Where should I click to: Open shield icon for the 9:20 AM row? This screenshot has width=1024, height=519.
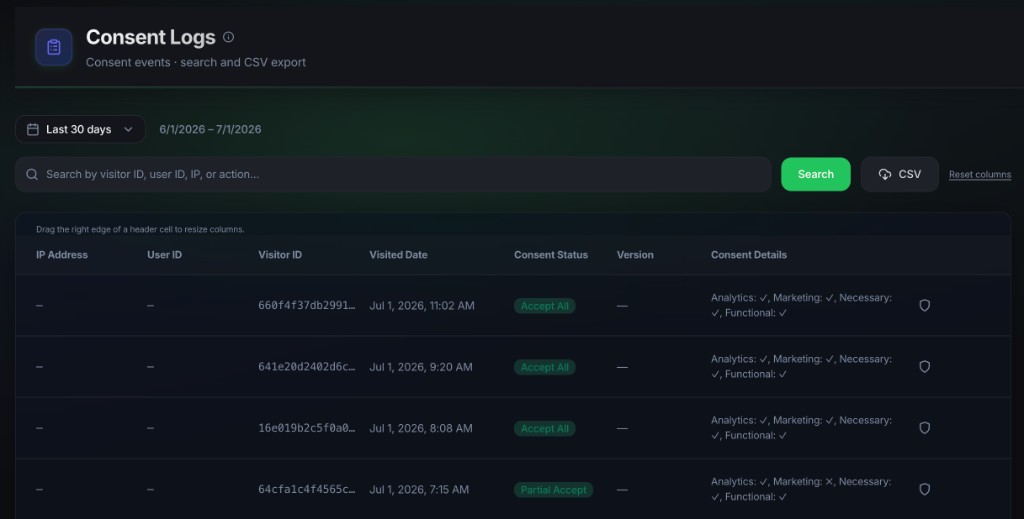point(925,367)
